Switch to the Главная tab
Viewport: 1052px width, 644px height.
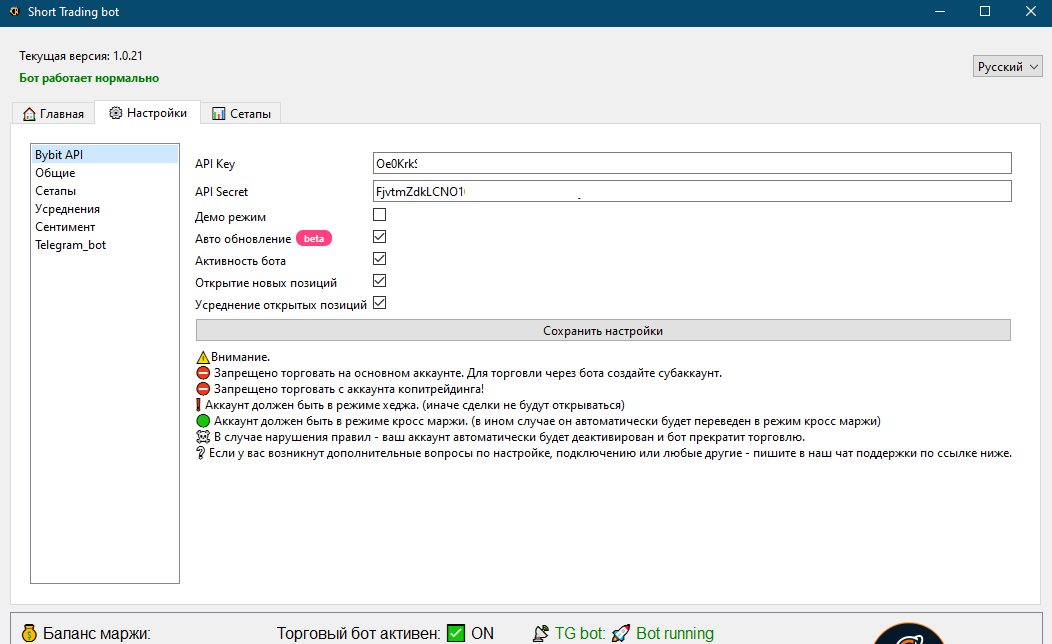point(54,114)
